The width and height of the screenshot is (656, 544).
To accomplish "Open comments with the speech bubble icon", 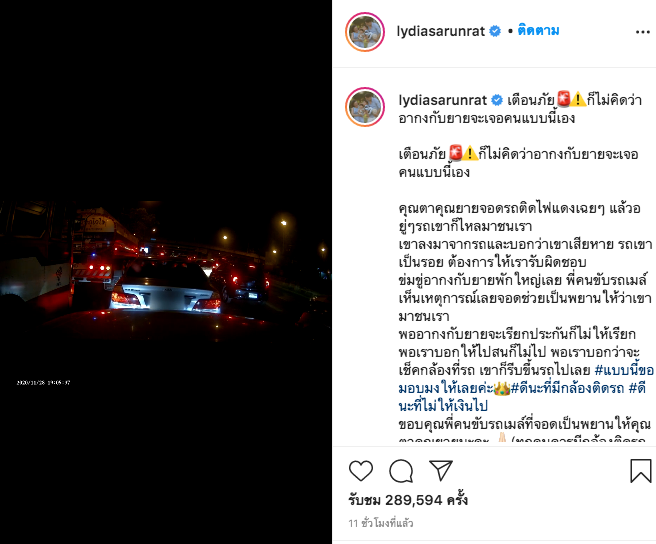I will 401,471.
